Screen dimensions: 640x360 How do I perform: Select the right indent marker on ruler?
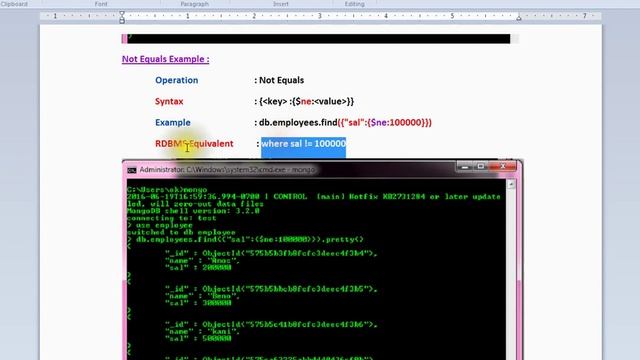pos(518,18)
